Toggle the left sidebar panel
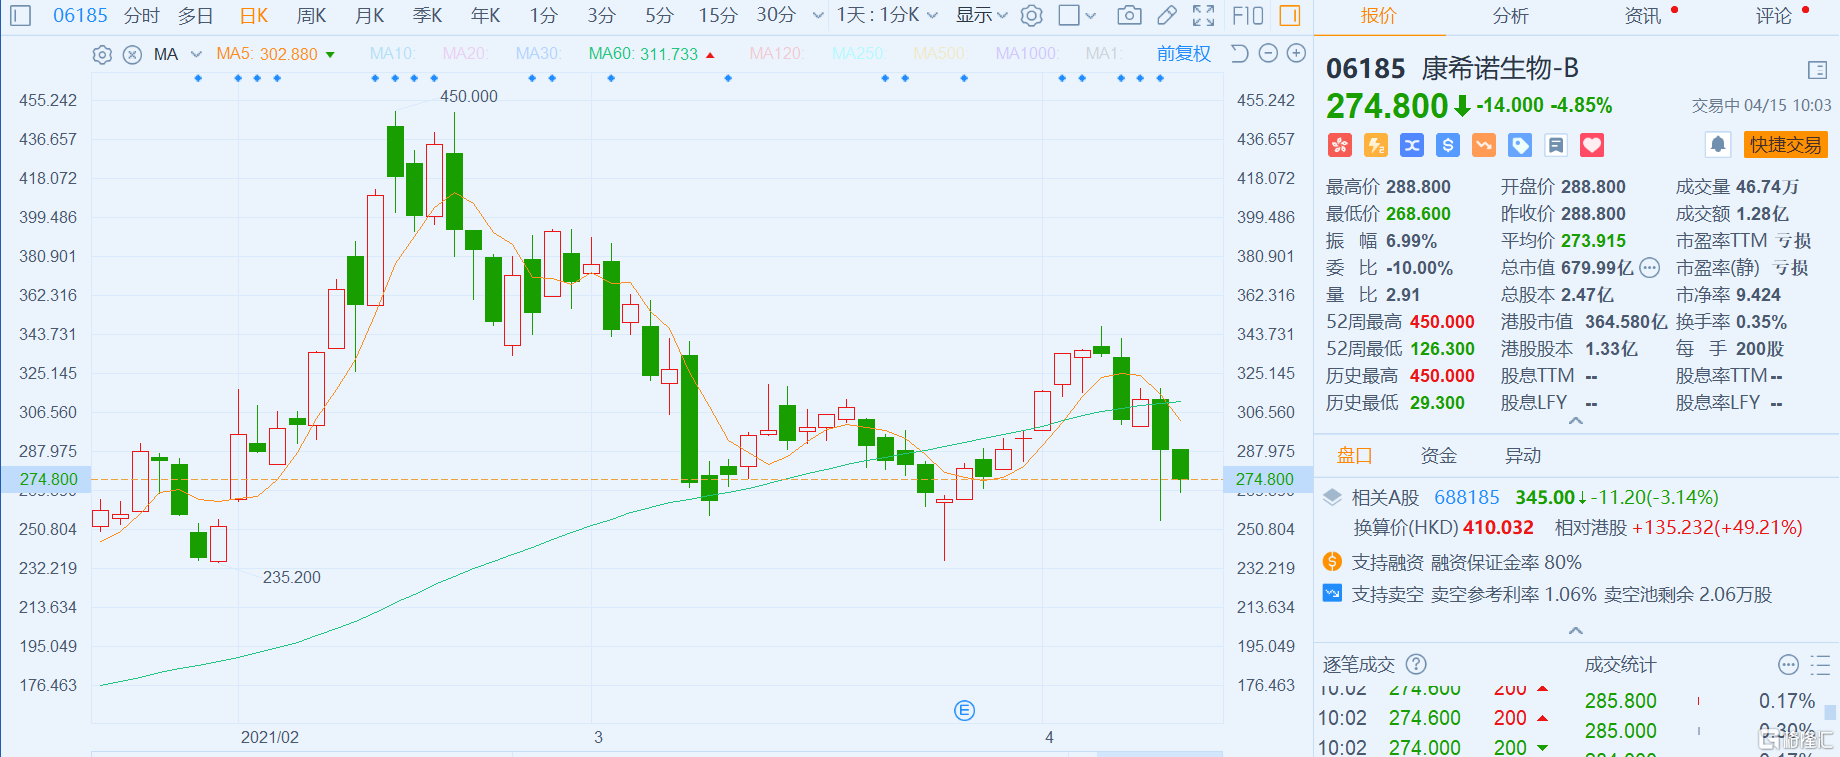Image resolution: width=1840 pixels, height=757 pixels. point(21,16)
